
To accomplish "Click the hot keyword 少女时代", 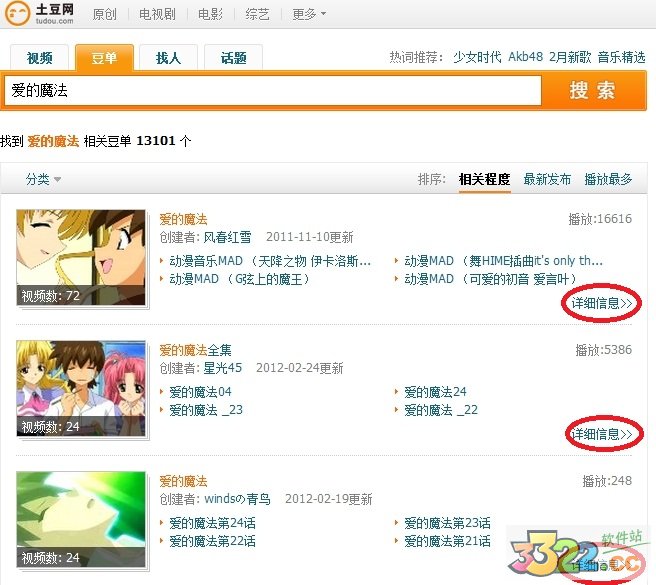I will click(477, 57).
